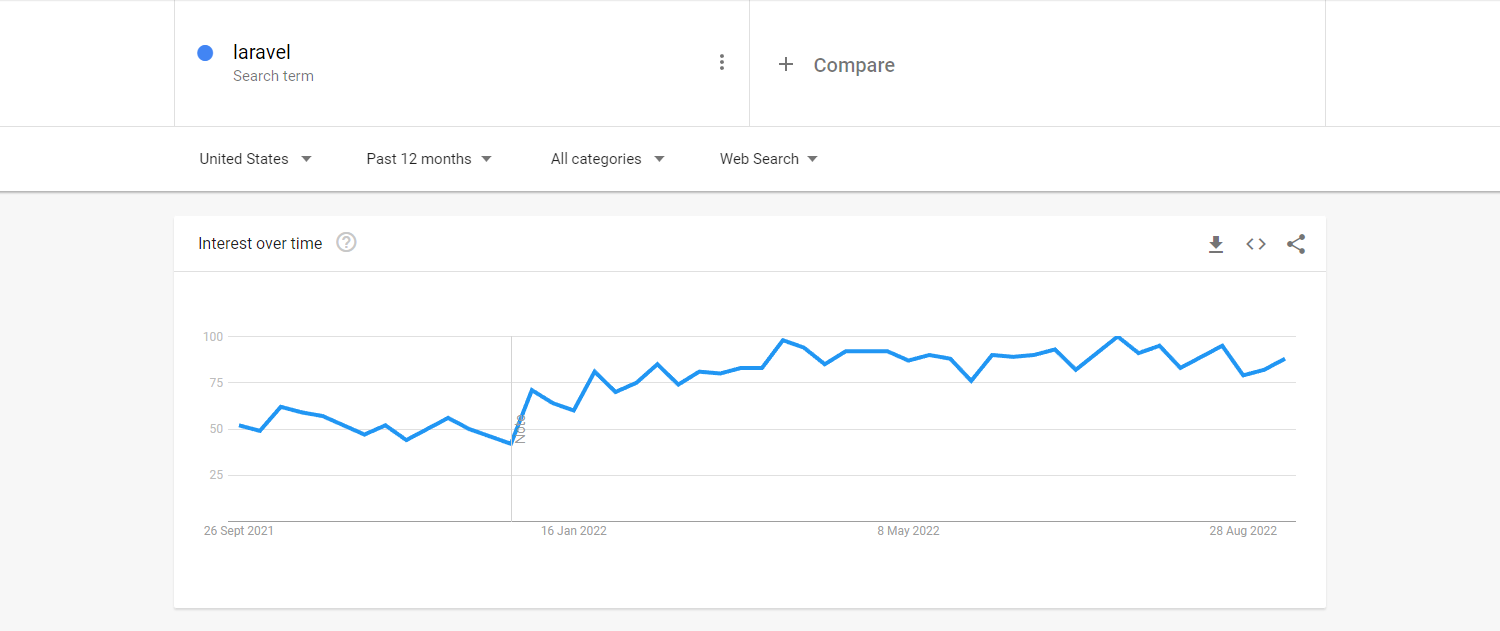The width and height of the screenshot is (1500, 631).
Task: Edit the laravel search term
Action: (x=262, y=52)
